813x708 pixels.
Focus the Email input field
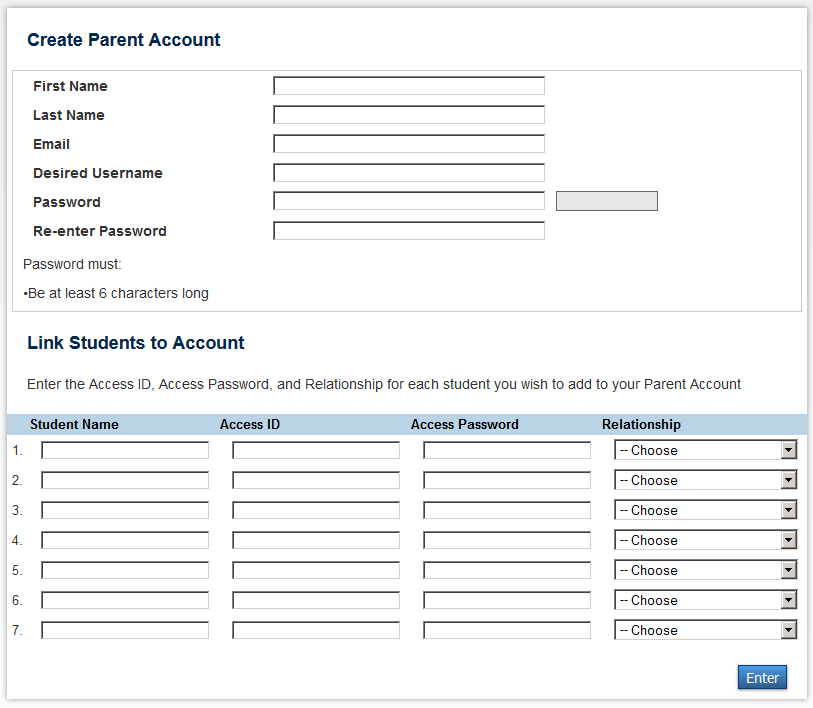click(408, 144)
